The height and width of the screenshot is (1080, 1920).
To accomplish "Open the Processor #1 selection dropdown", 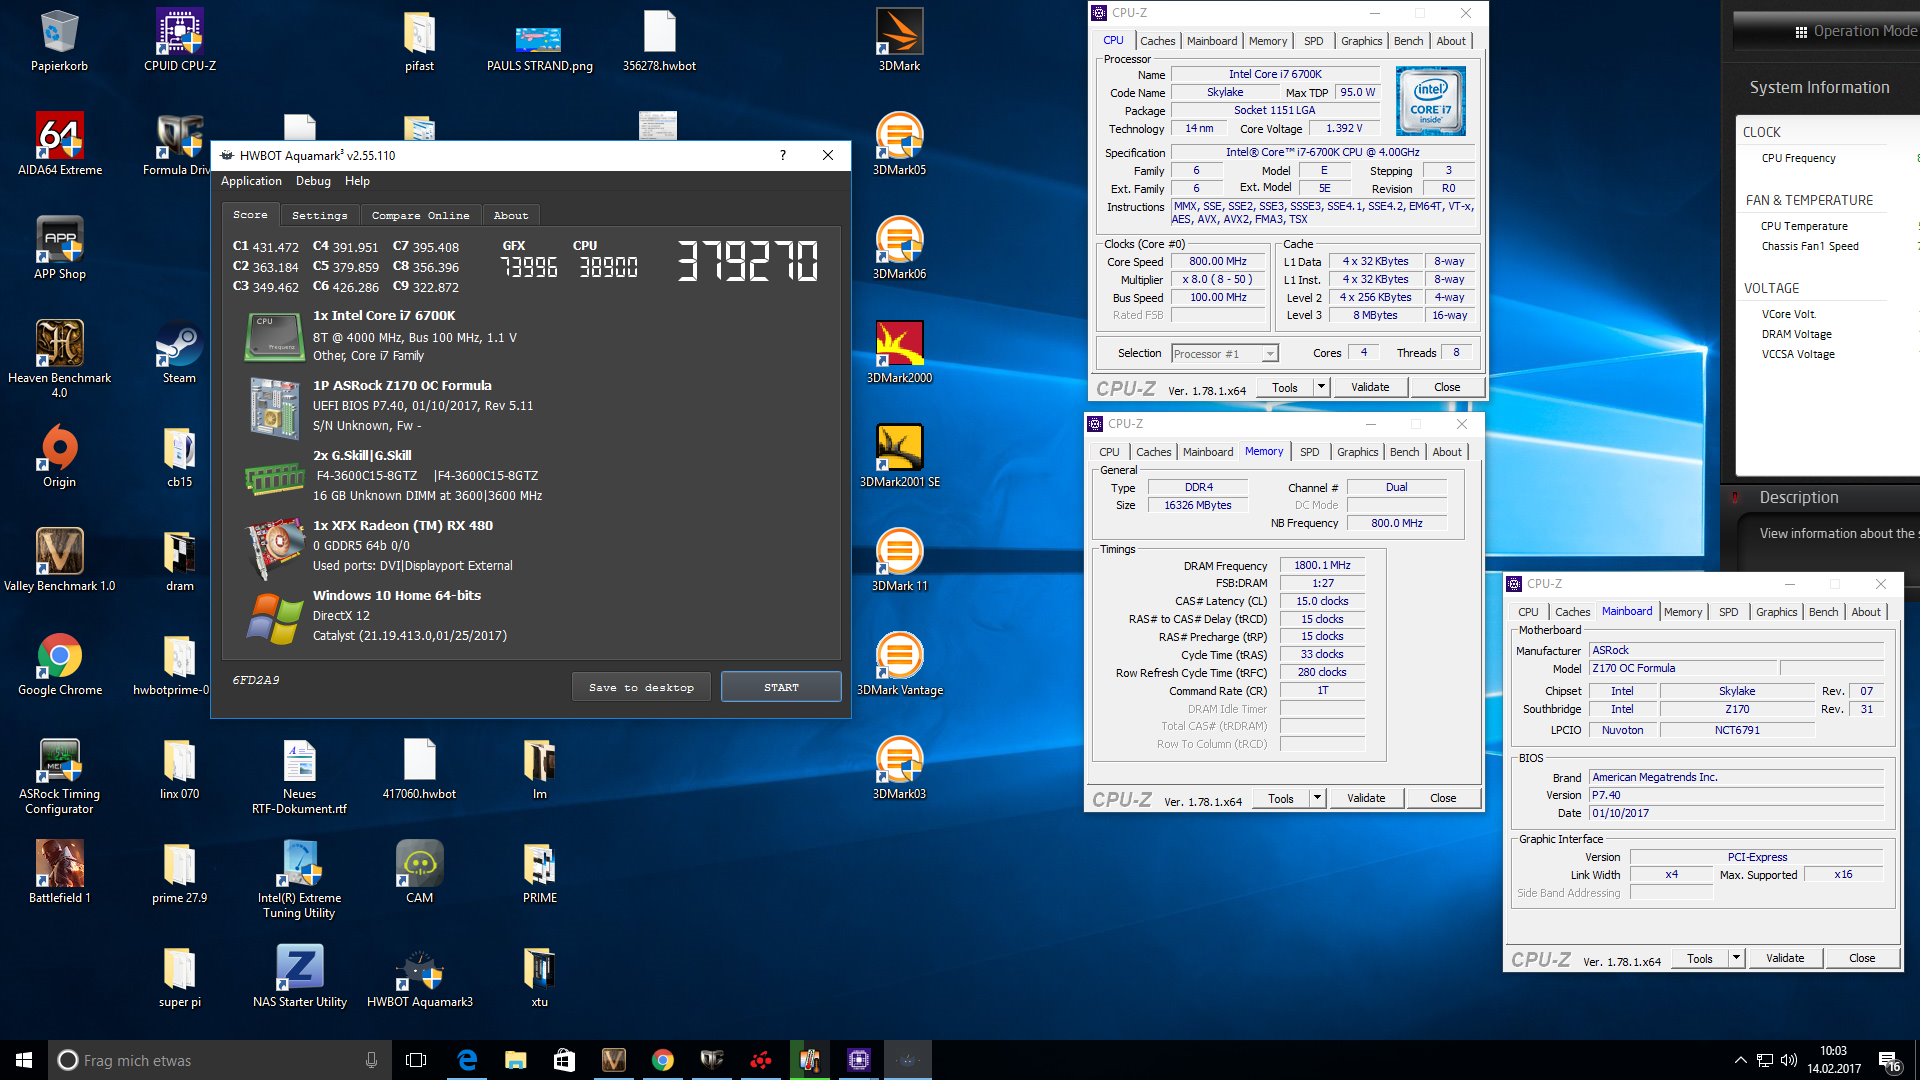I will pyautogui.click(x=1225, y=353).
